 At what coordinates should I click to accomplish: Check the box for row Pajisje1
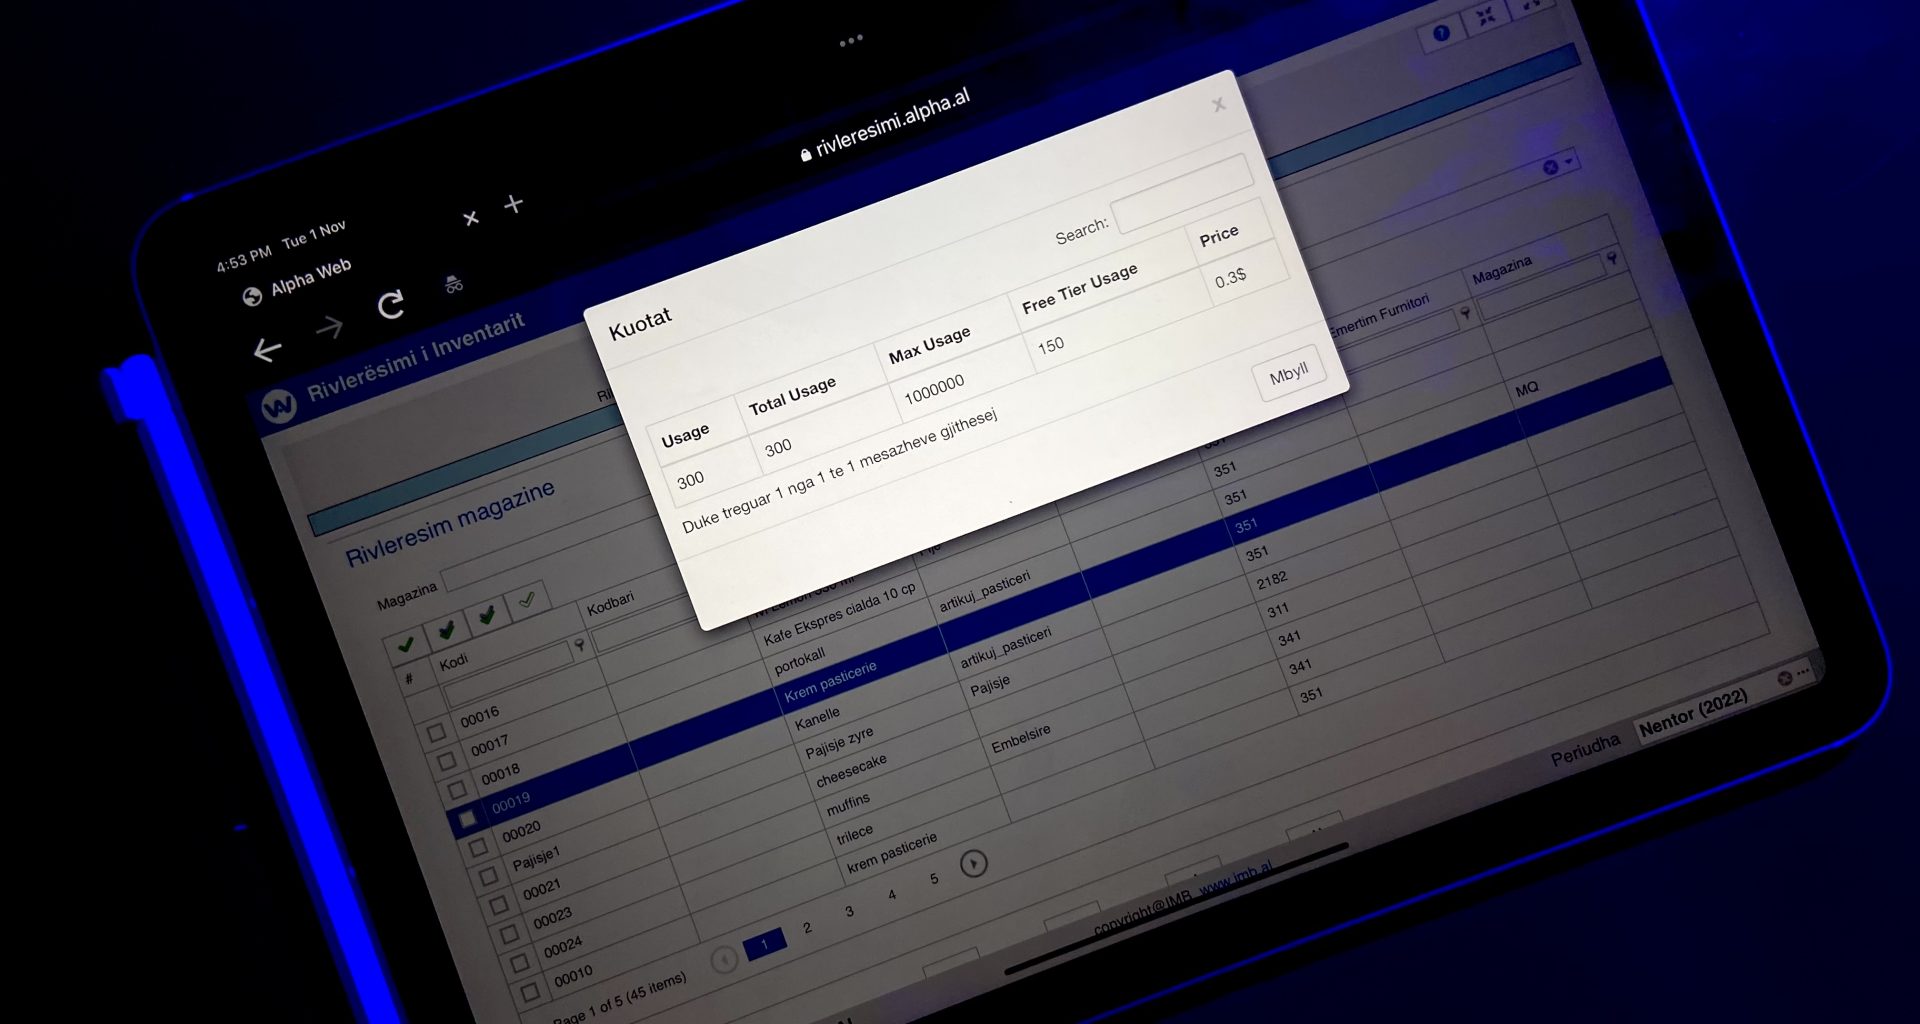pyautogui.click(x=488, y=877)
